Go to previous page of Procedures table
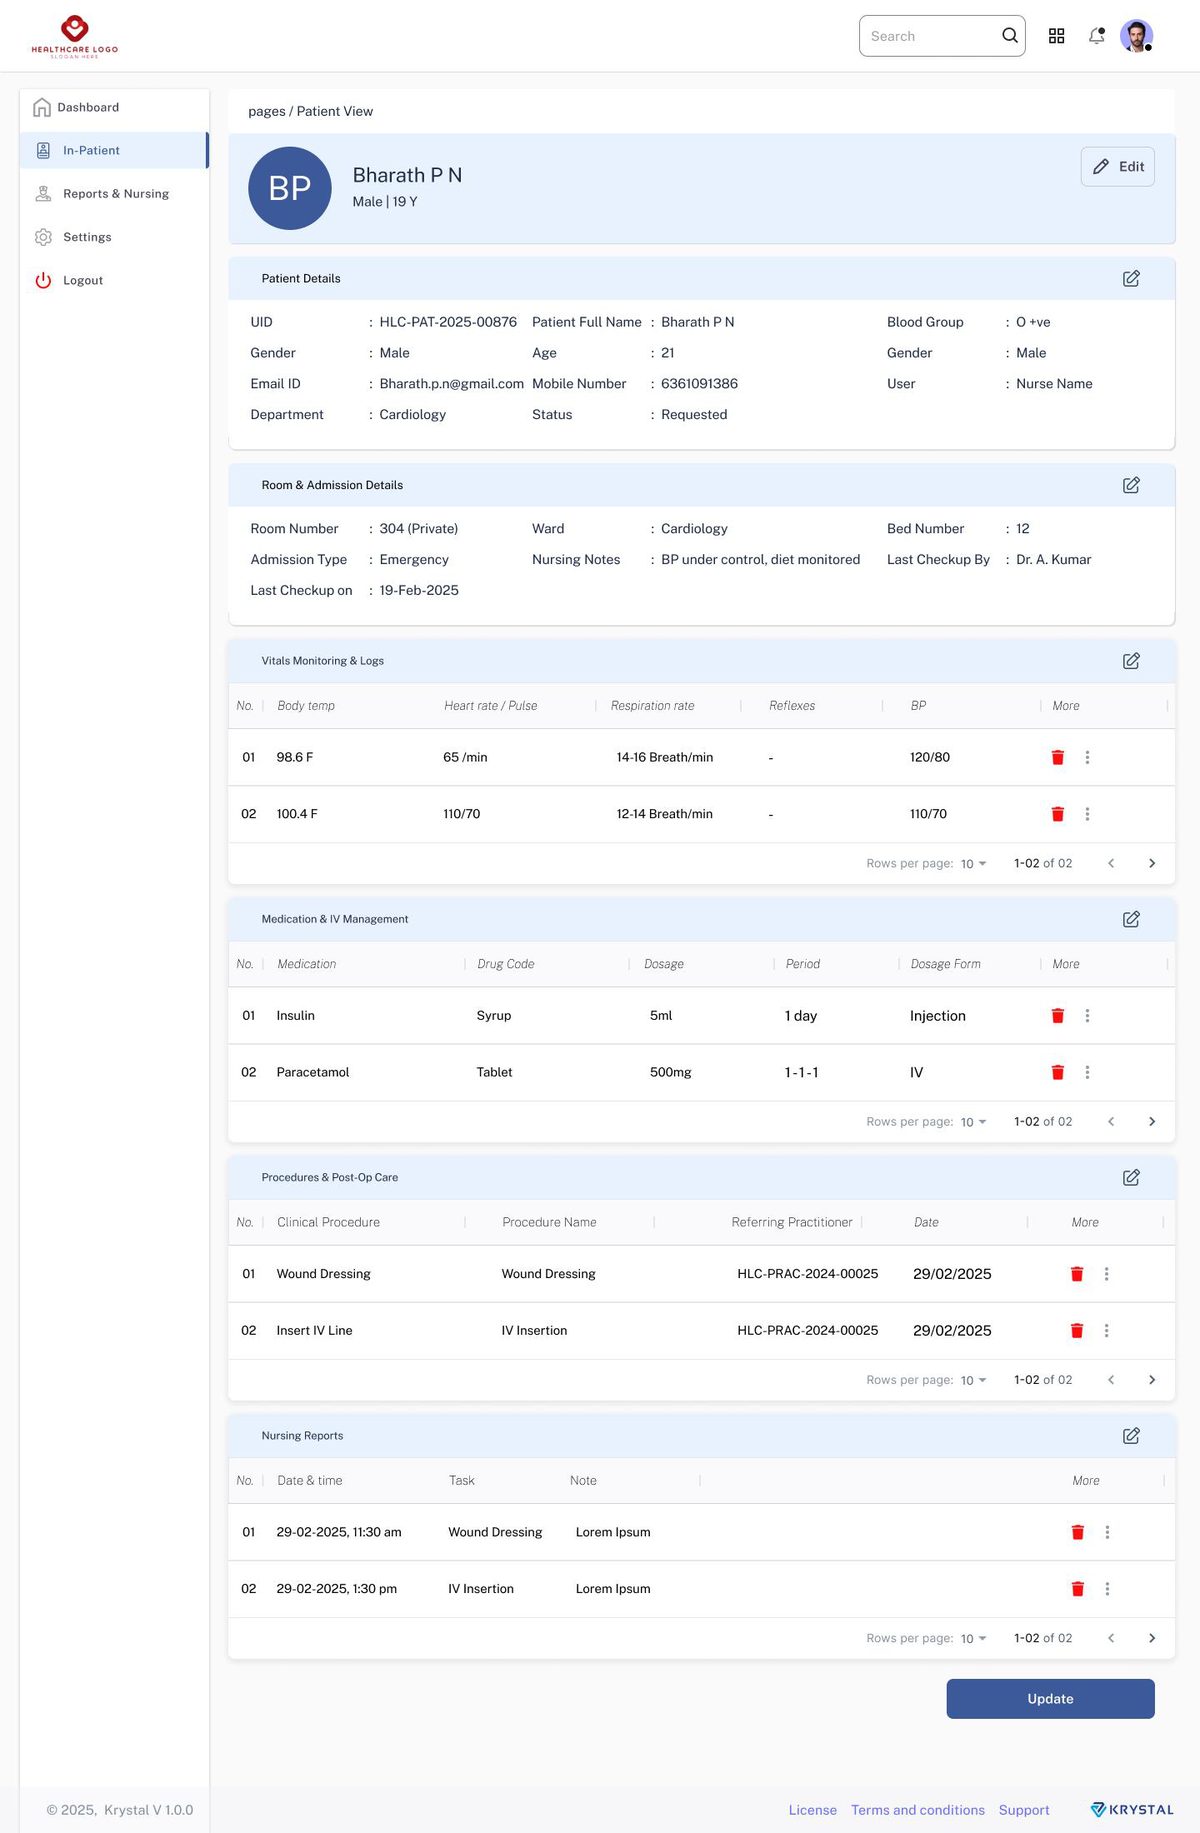 click(1111, 1380)
